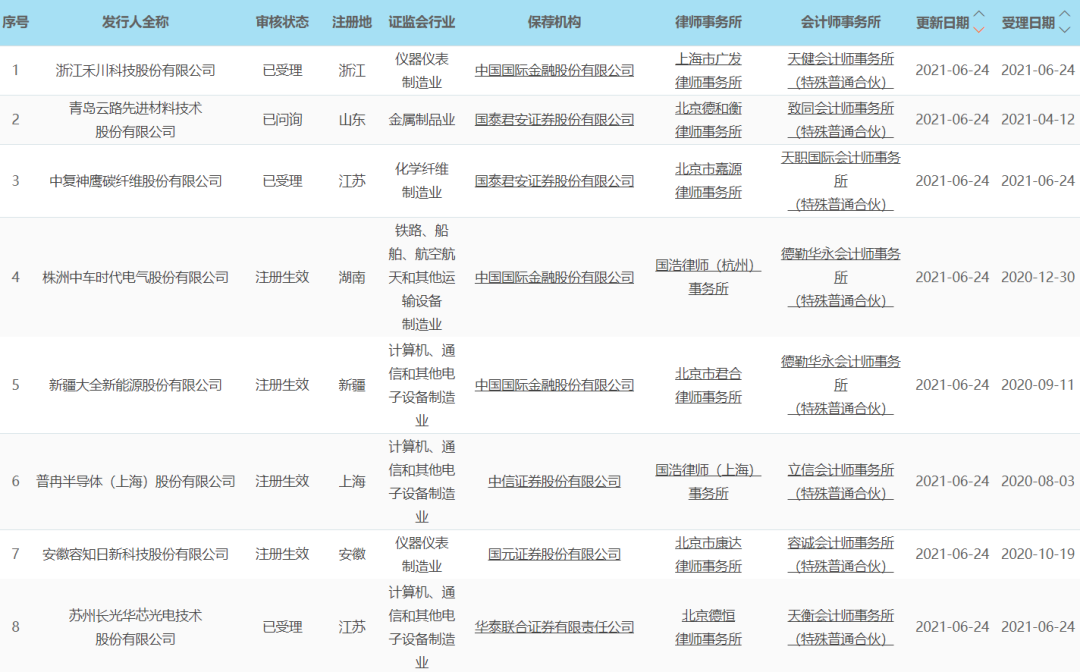The image size is (1080, 672).
Task: Click 山东 registration location cell
Action: (352, 120)
